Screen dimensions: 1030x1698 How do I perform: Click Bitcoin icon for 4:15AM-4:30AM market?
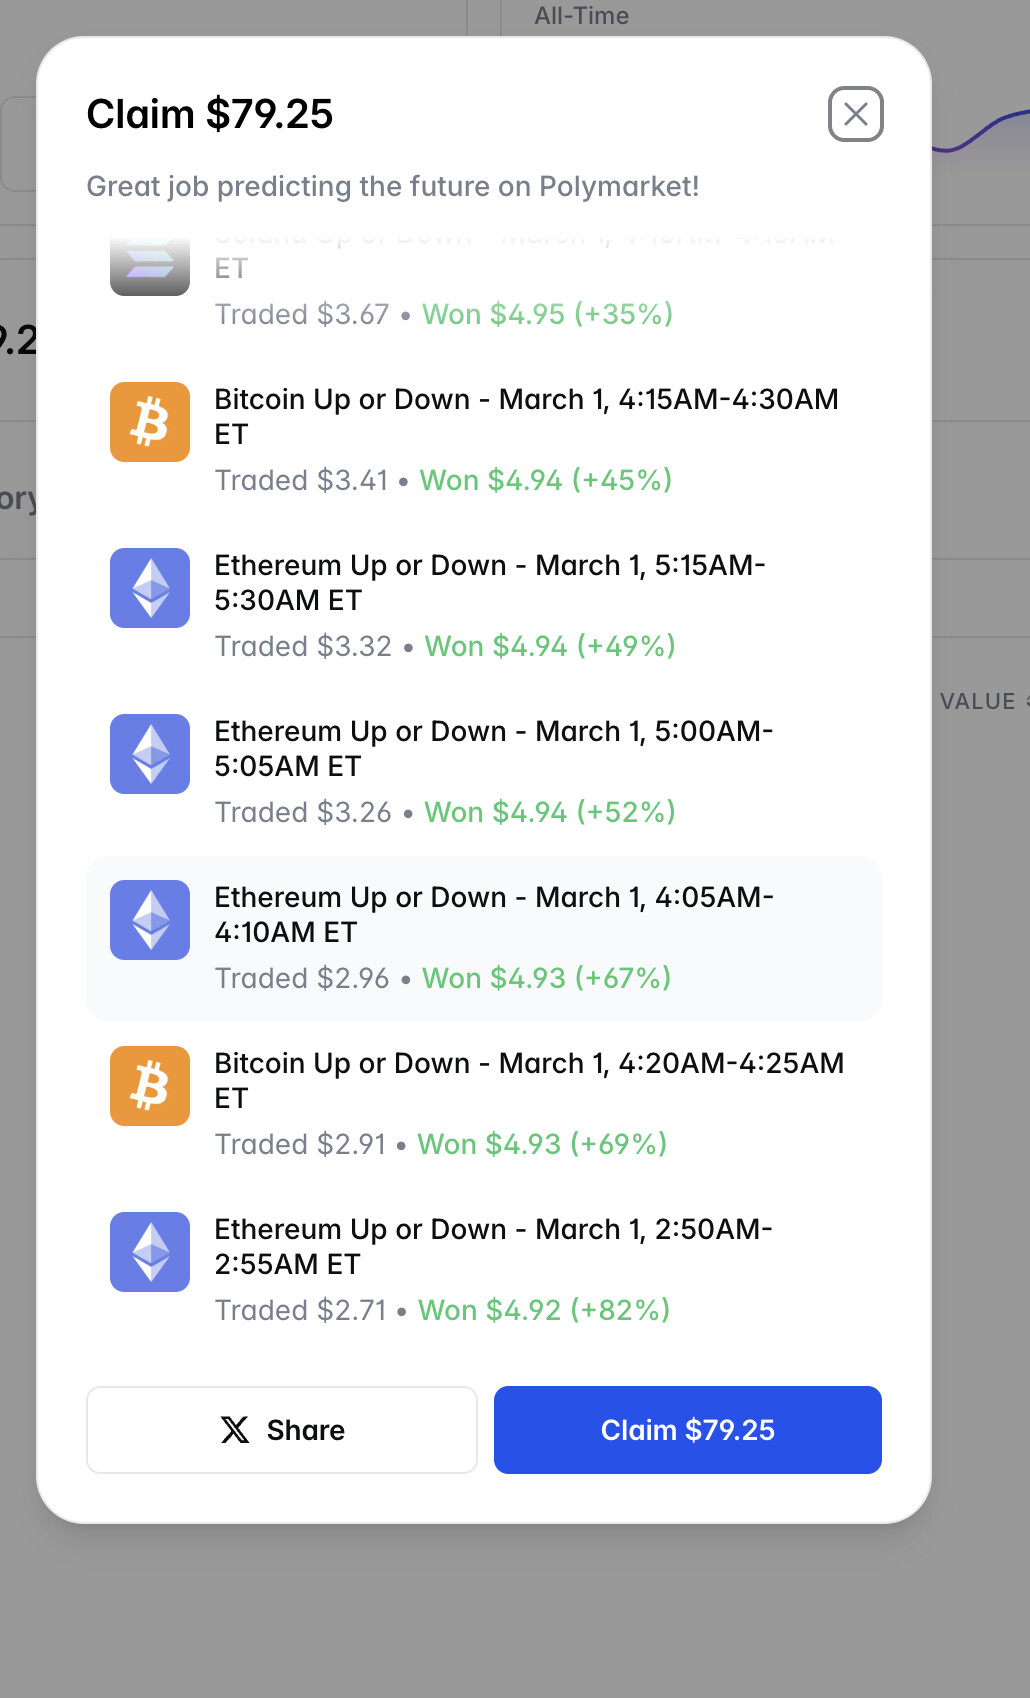point(150,422)
